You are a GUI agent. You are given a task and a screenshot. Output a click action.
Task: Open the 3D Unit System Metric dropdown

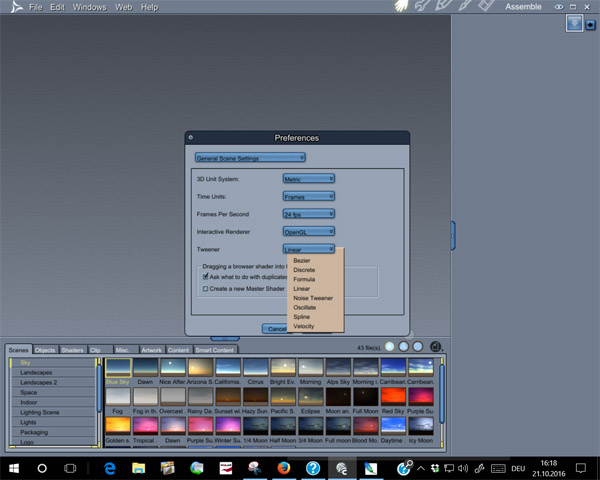tap(309, 179)
